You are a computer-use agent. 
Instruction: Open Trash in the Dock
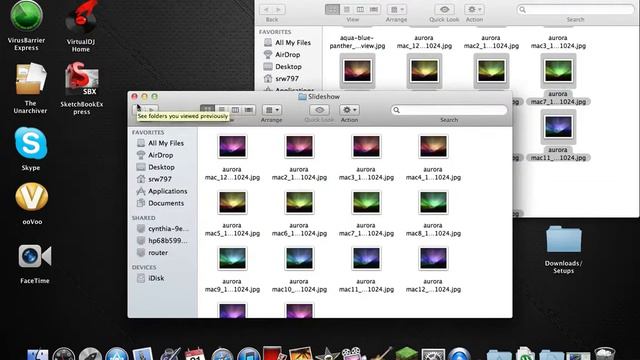click(x=604, y=354)
